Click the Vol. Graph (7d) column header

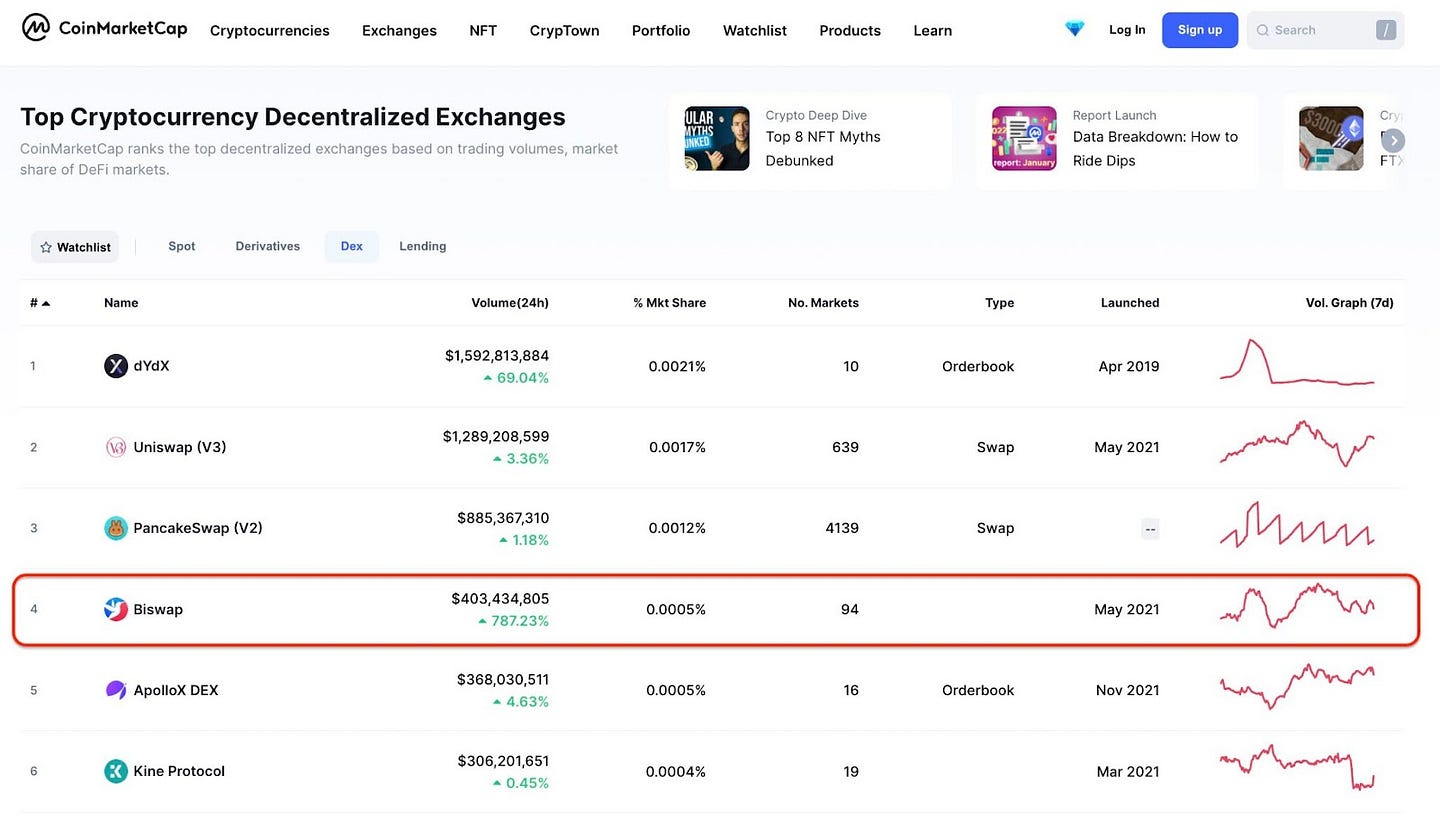click(x=1349, y=303)
